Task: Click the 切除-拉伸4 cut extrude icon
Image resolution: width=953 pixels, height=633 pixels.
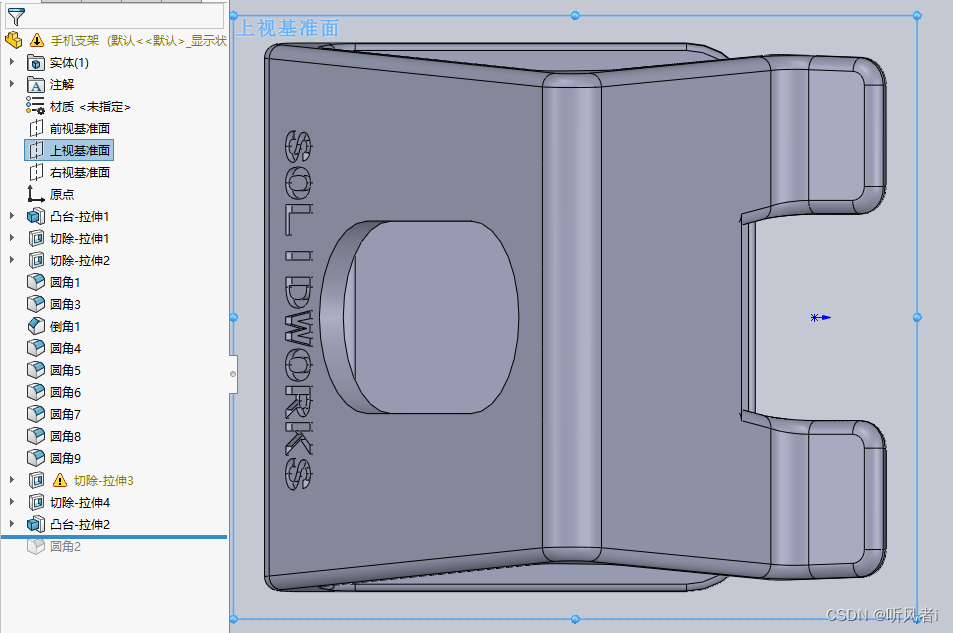Action: click(36, 502)
